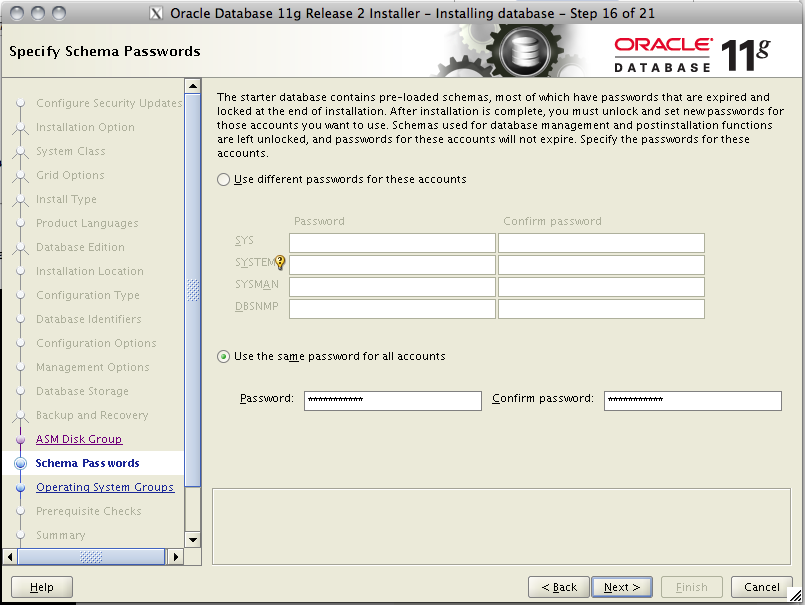805x605 pixels.
Task: Open the ASM Disk Group step link
Action: [79, 439]
